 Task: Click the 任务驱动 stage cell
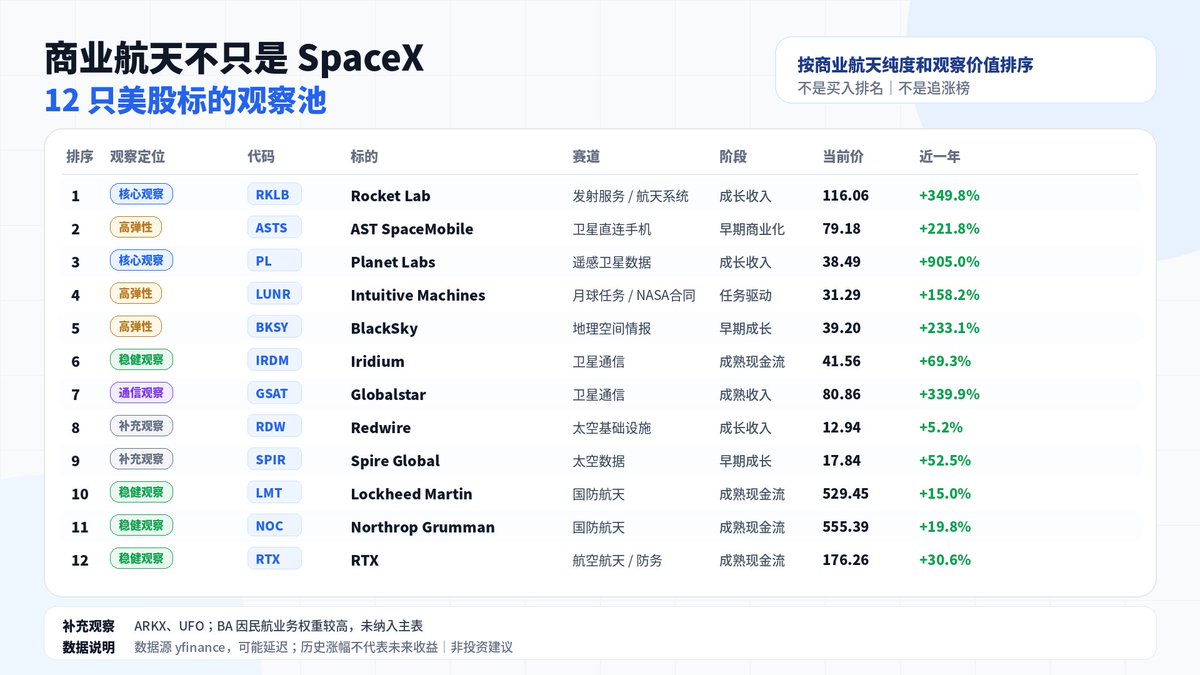[x=745, y=295]
